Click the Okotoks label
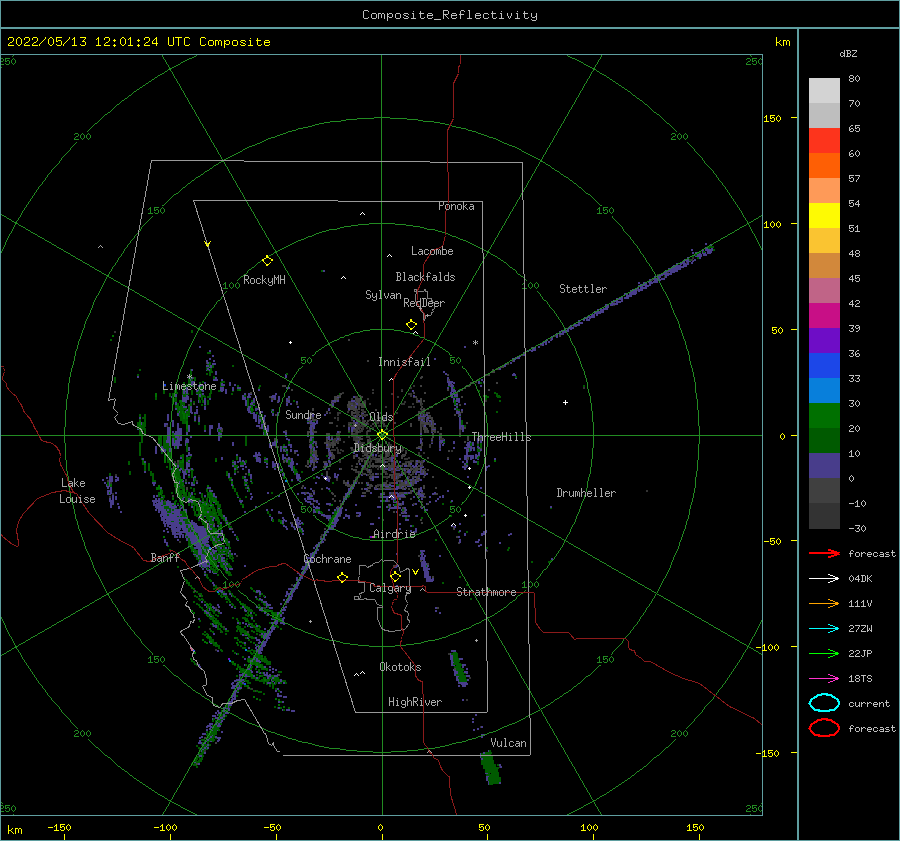Viewport: 900px width, 841px height. pos(400,667)
